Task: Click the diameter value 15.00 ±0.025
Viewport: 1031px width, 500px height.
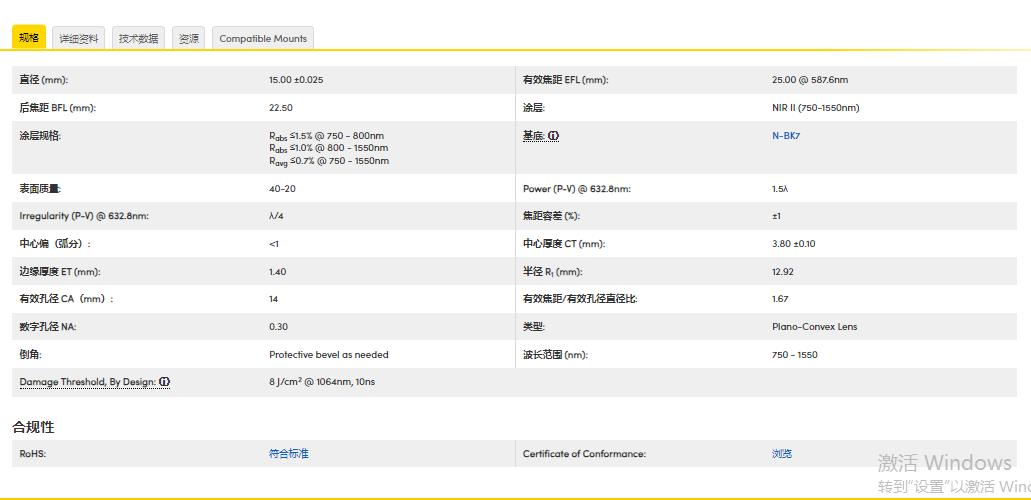Action: (x=296, y=80)
